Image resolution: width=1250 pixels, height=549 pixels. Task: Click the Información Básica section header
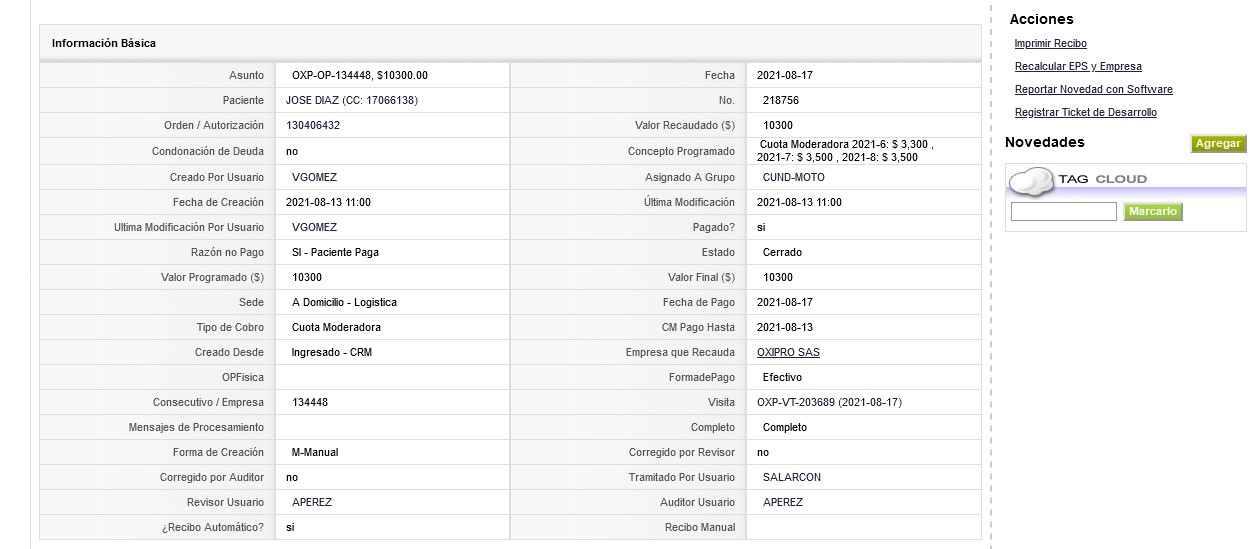tap(510, 44)
